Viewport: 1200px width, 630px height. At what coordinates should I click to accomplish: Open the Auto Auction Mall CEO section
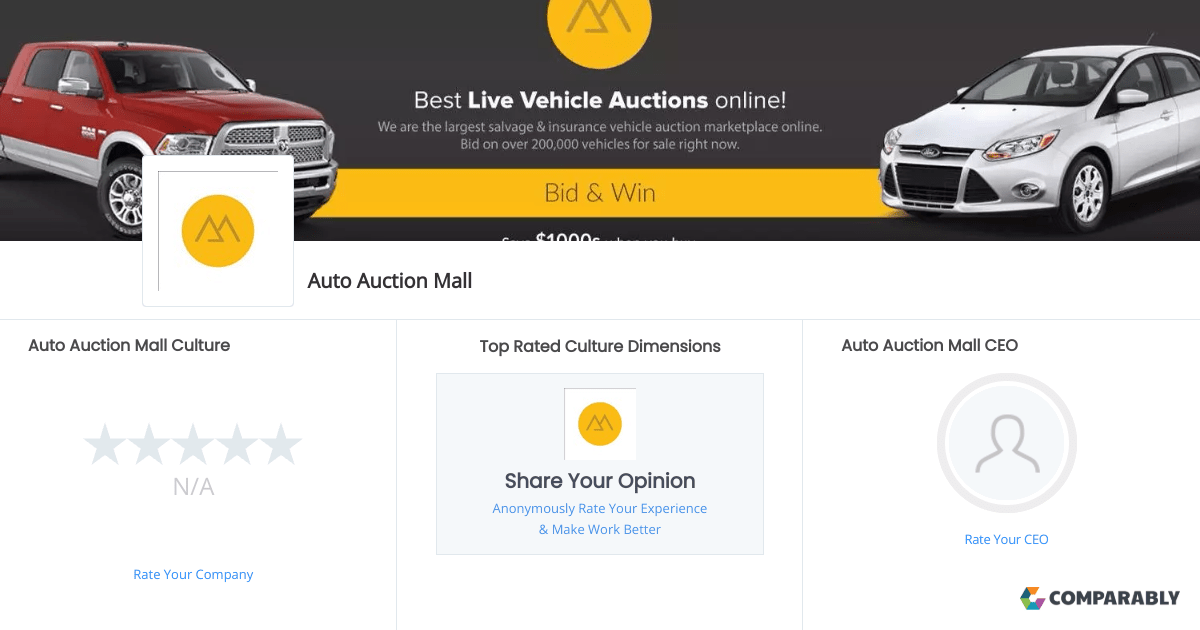[929, 345]
